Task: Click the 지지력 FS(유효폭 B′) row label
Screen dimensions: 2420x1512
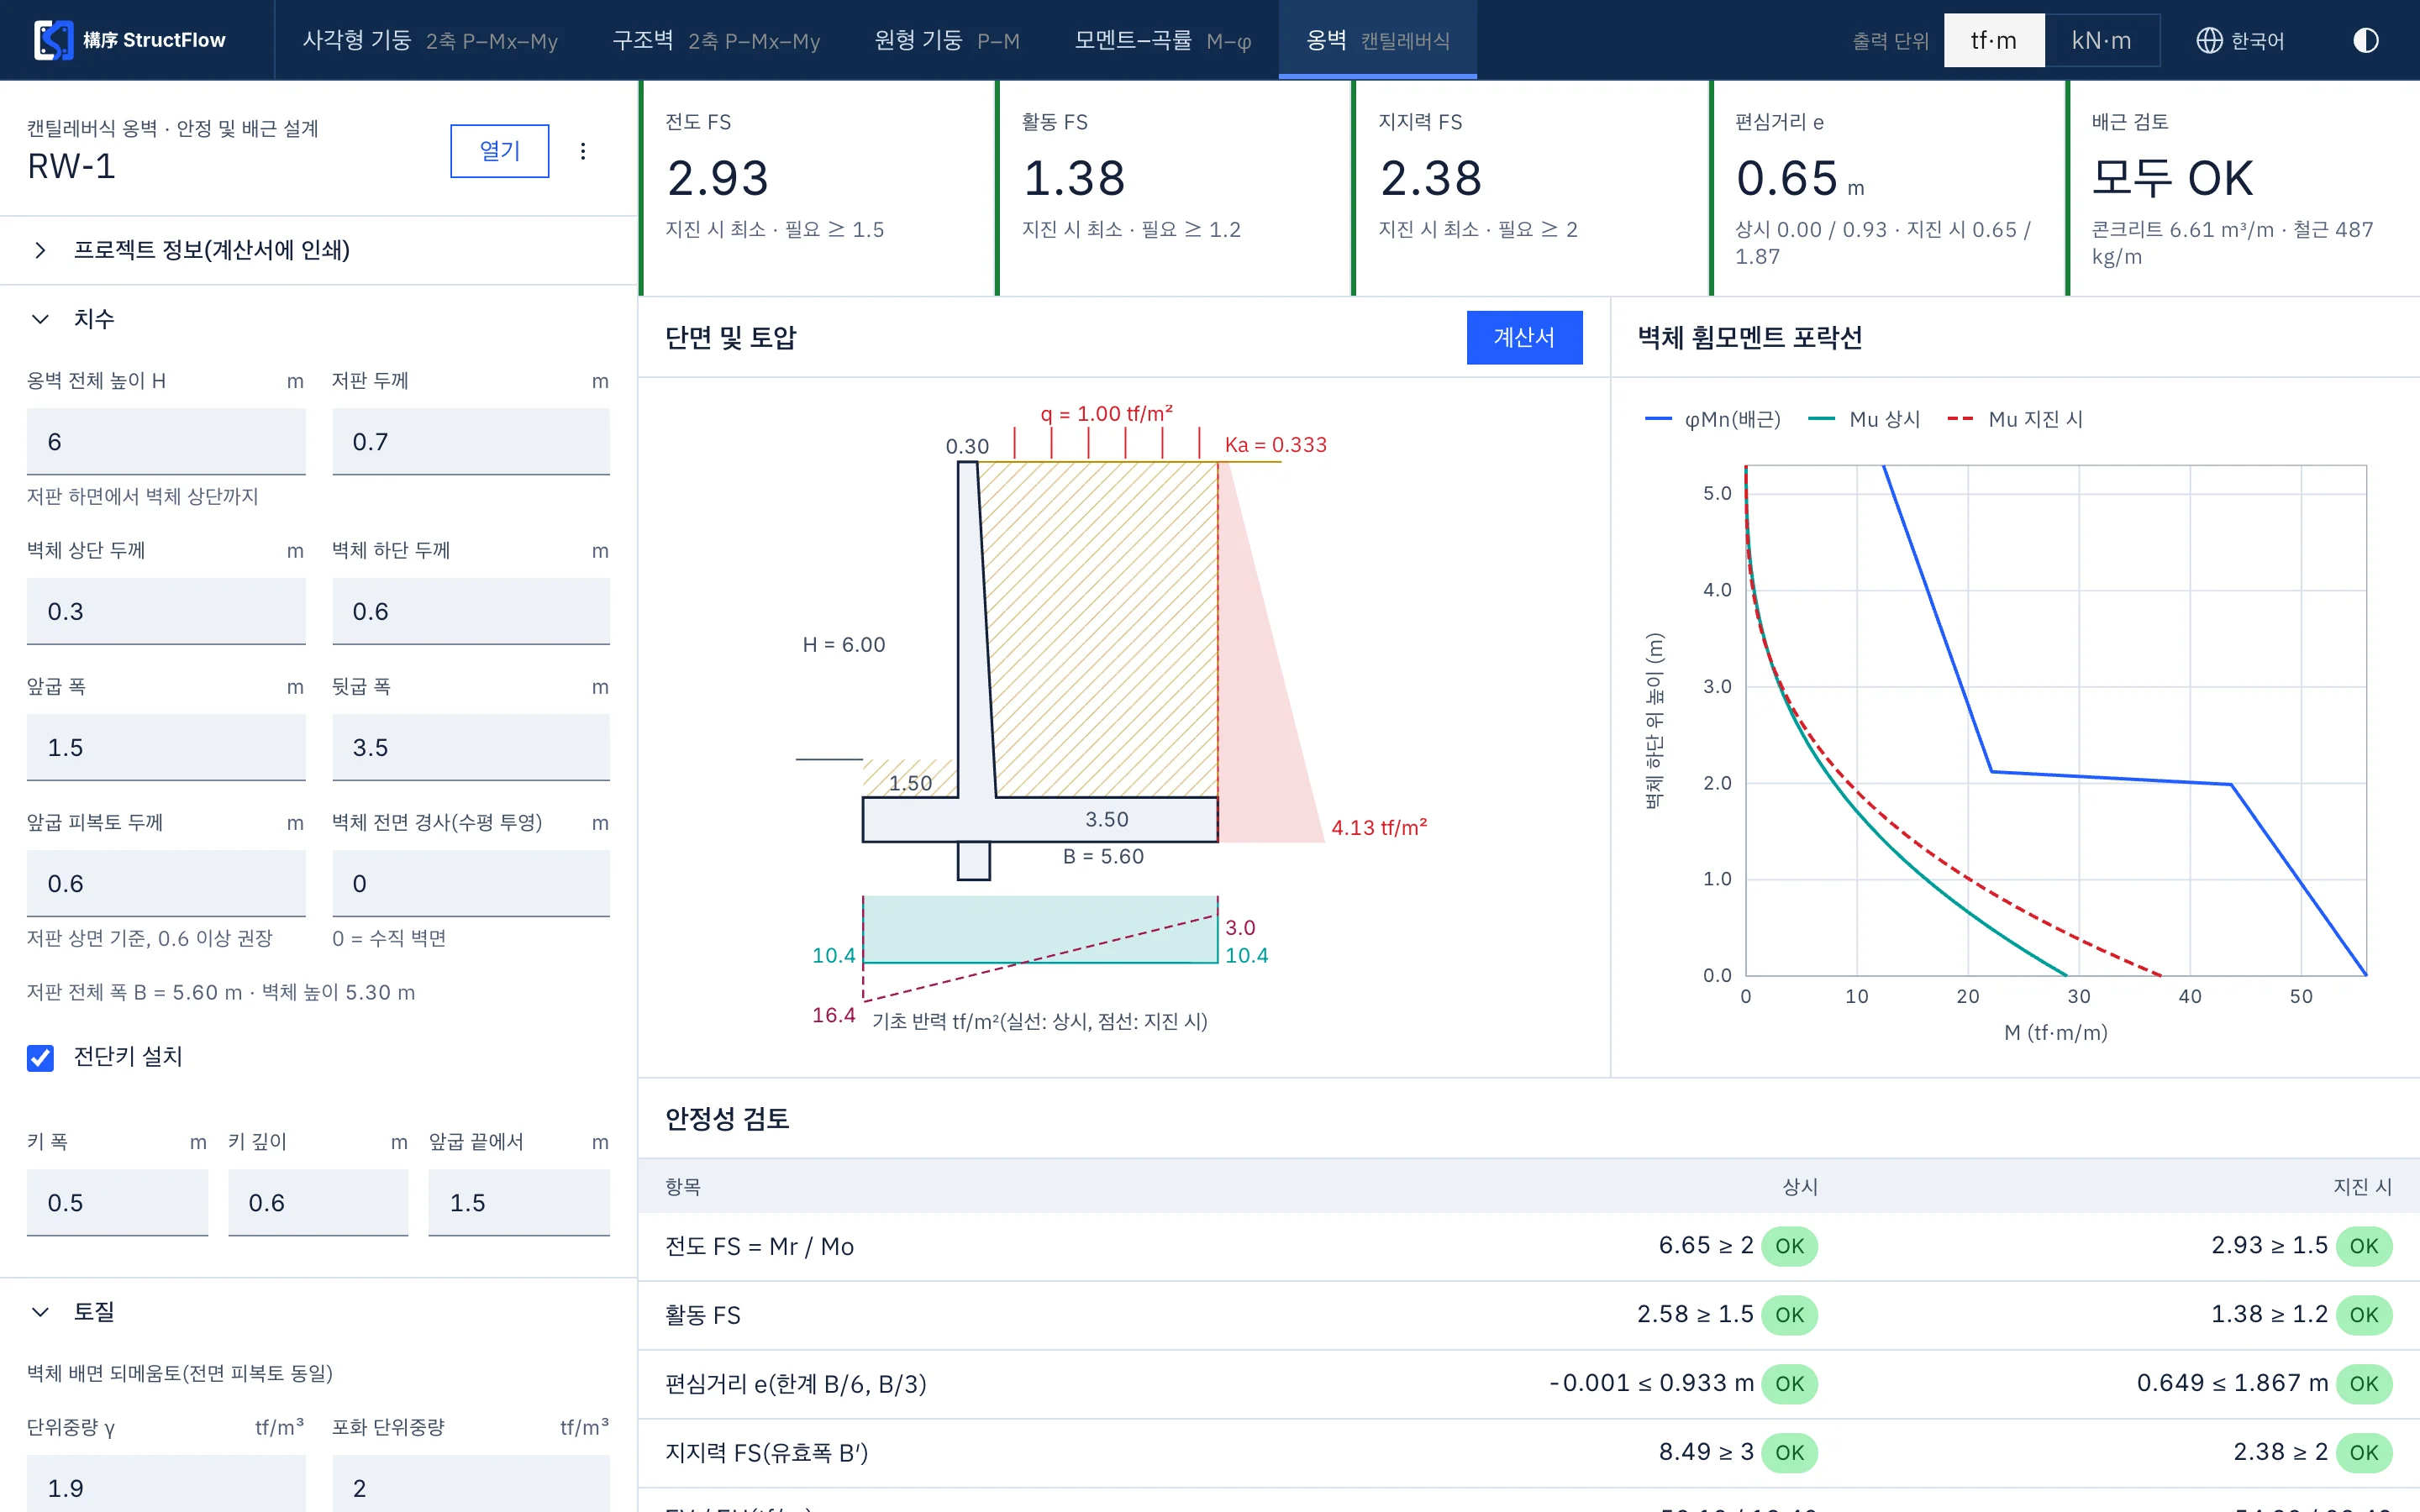Action: 767,1453
